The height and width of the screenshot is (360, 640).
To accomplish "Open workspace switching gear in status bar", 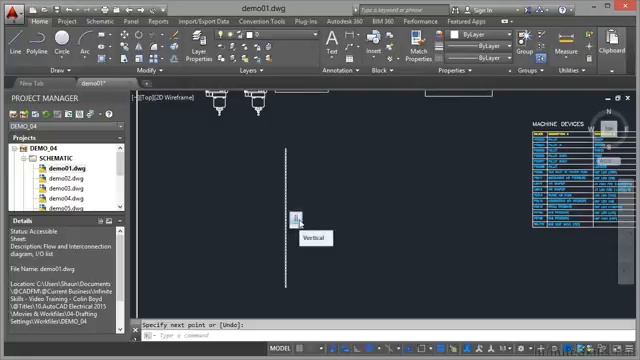I will coord(521,349).
